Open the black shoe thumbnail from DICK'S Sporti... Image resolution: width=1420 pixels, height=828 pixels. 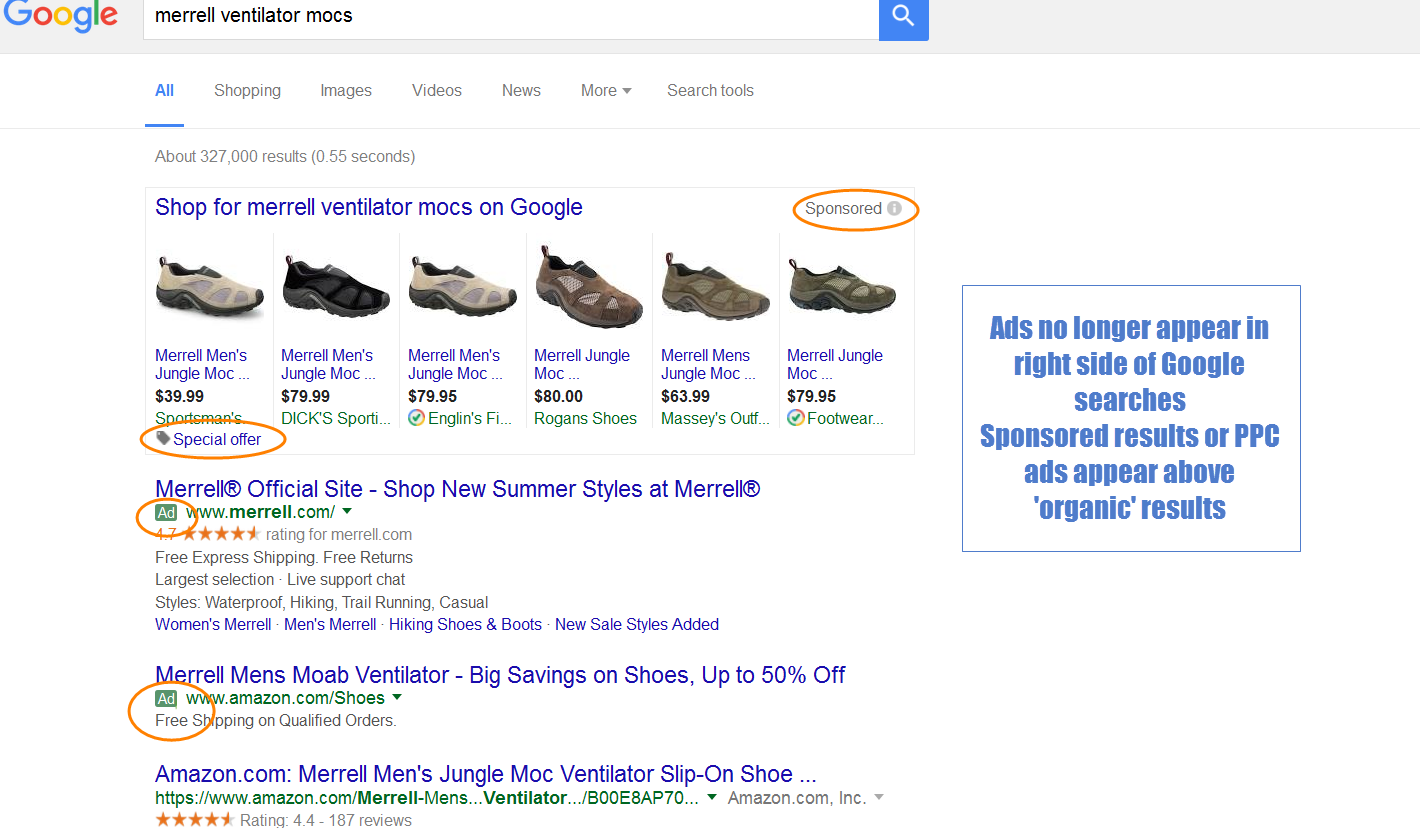point(336,287)
